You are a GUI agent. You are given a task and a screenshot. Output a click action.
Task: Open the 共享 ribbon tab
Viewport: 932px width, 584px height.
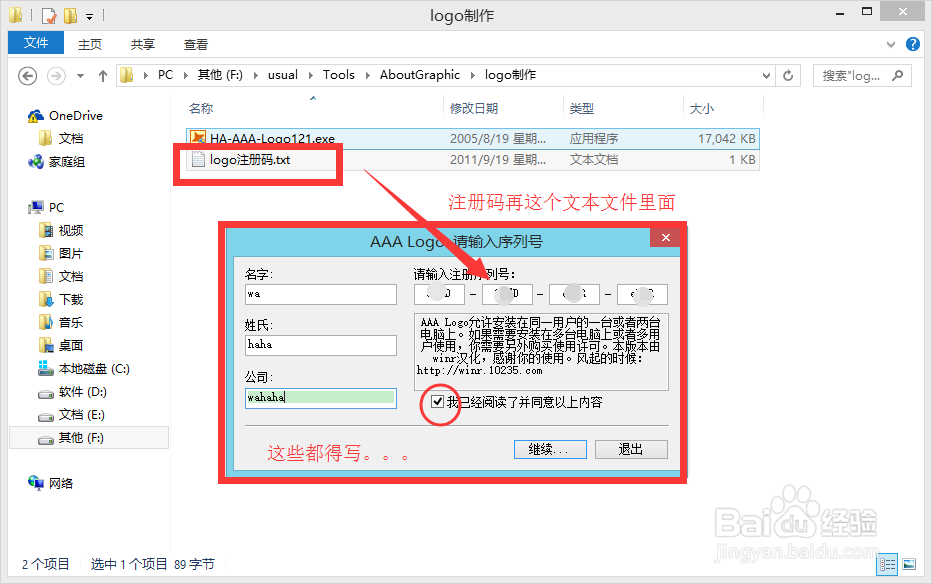(143, 45)
